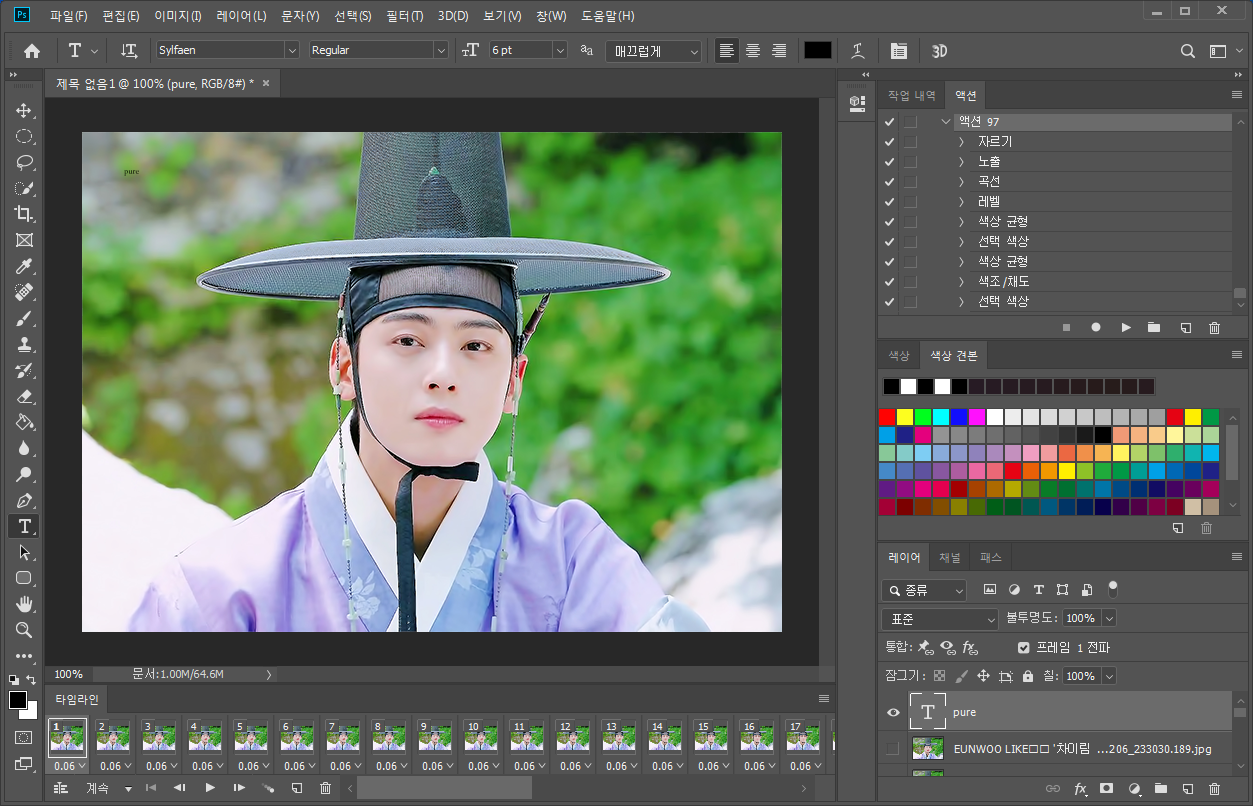
Task: Click the Create warped text icon
Action: coord(858,50)
